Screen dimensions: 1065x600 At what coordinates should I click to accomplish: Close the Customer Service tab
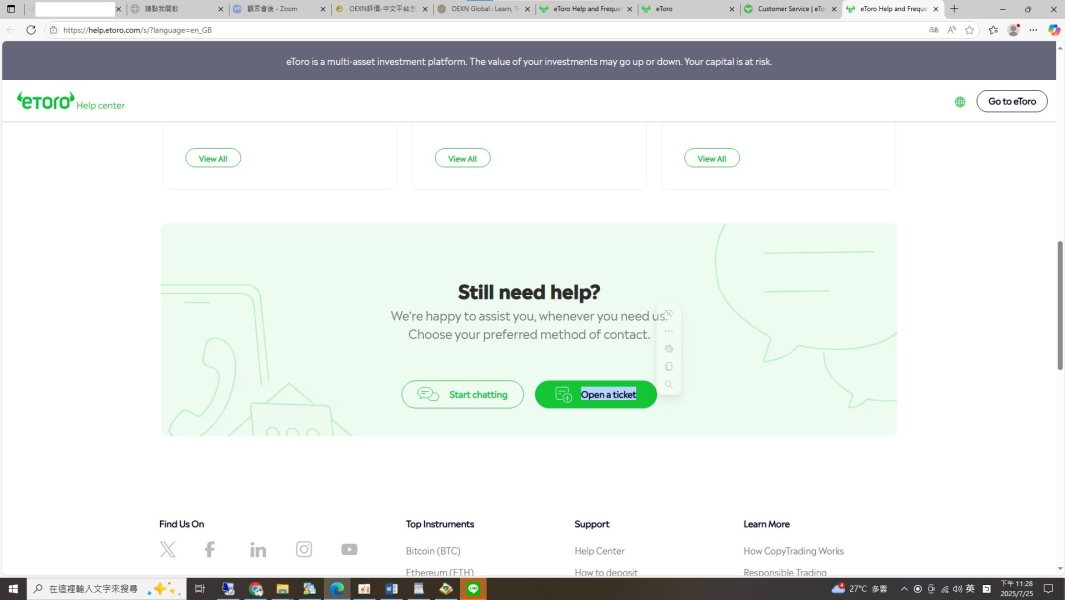point(834,9)
